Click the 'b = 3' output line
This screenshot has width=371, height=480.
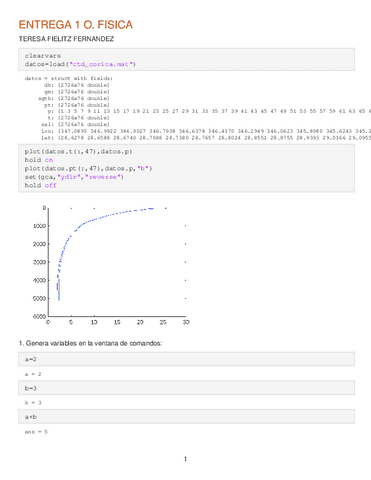33,403
